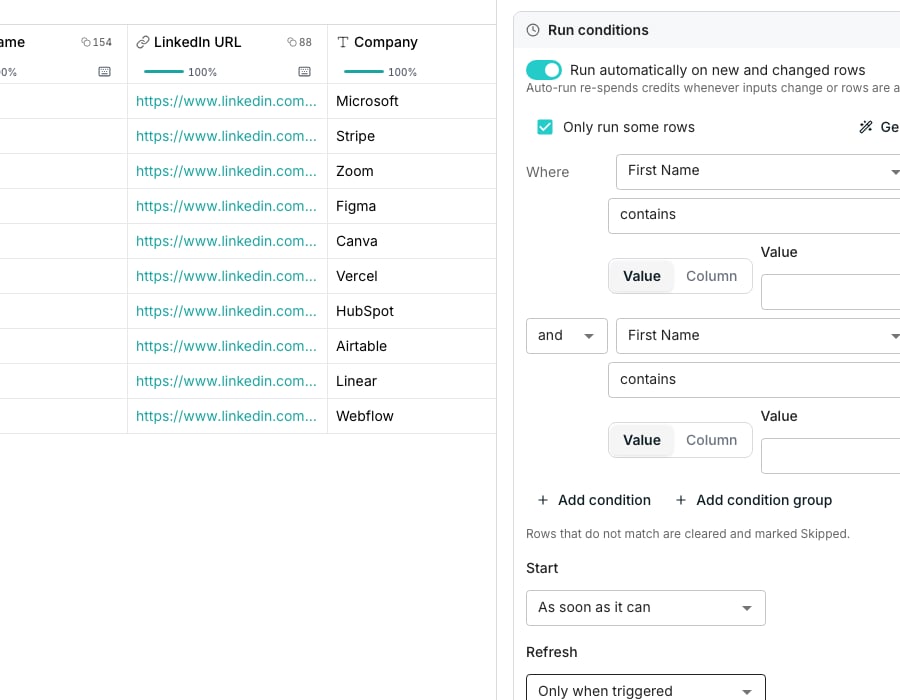The height and width of the screenshot is (700, 900).
Task: Select Column mode in the Where condition
Action: [712, 276]
